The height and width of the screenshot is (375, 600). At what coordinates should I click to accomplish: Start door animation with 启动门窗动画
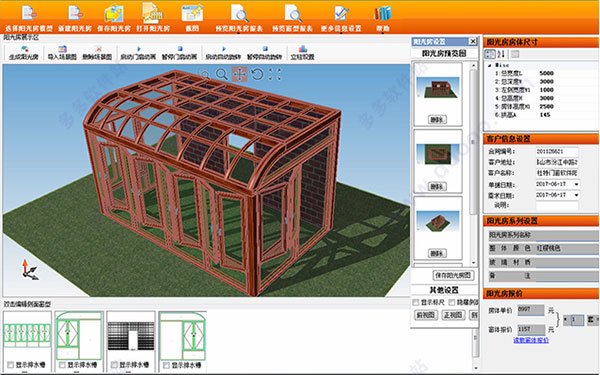138,53
